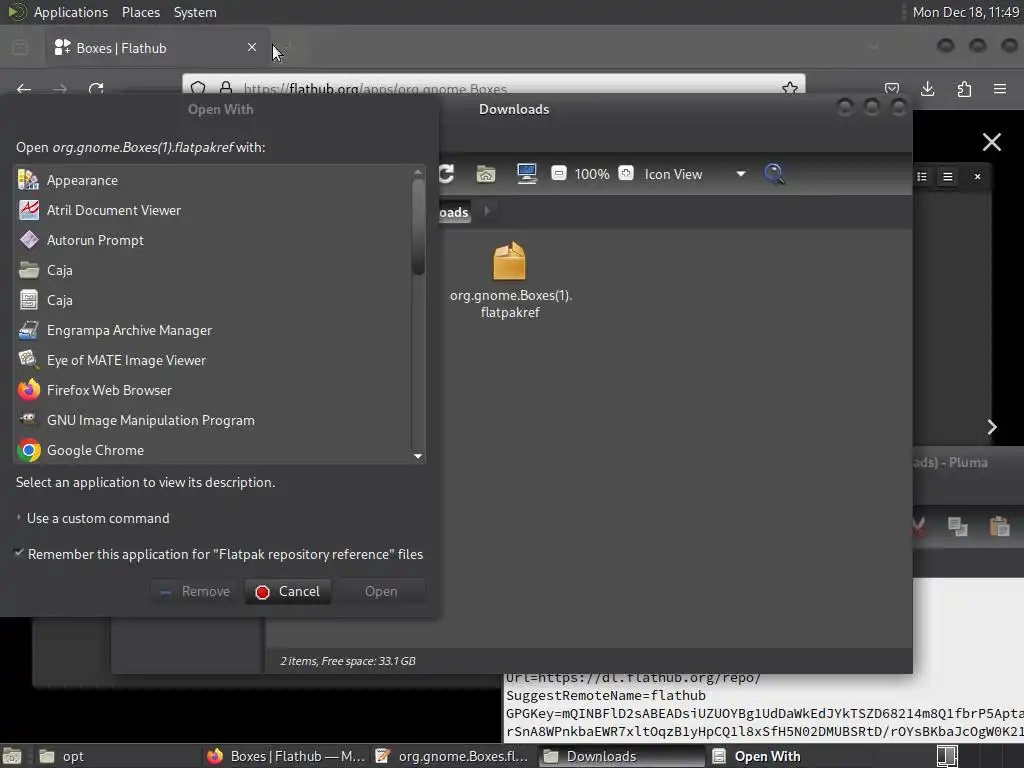Zoom in on Downloads file manager
Screen dimensions: 1024x768
tap(626, 173)
